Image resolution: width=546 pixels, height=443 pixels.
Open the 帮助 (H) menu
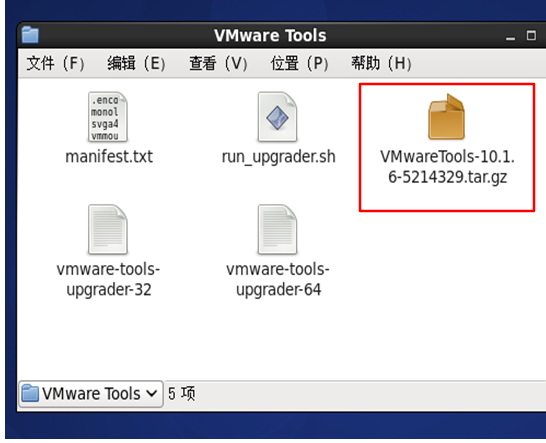(381, 63)
